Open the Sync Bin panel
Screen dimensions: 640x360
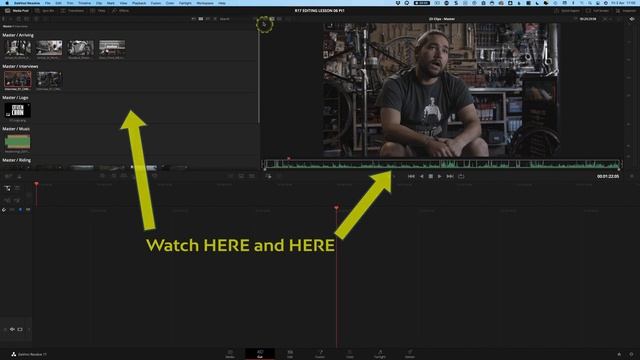click(44, 11)
